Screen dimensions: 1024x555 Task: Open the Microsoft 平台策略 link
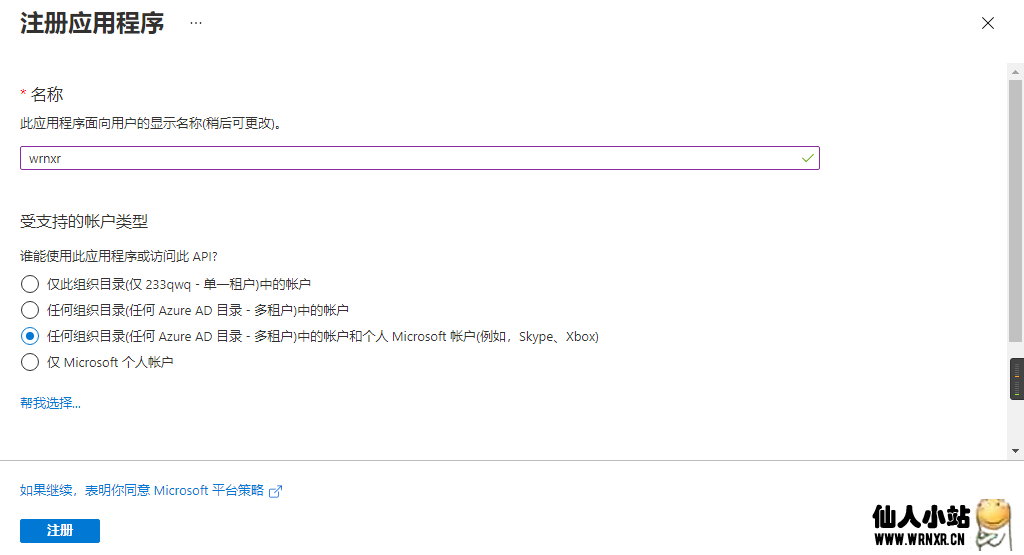click(142, 490)
